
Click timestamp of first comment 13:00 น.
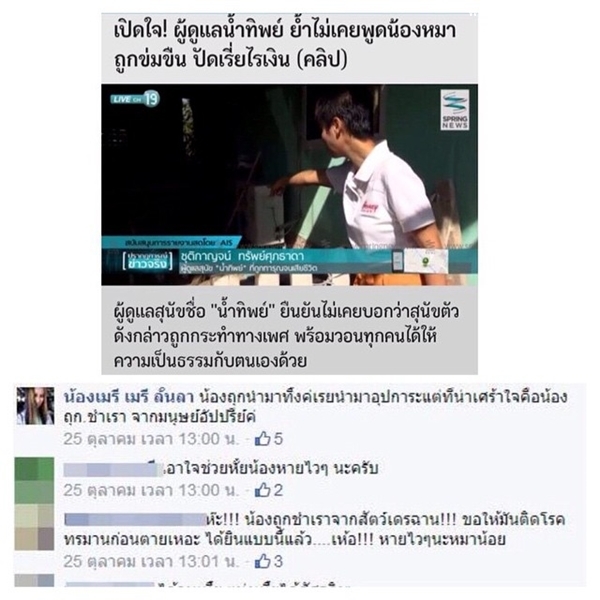[151, 439]
